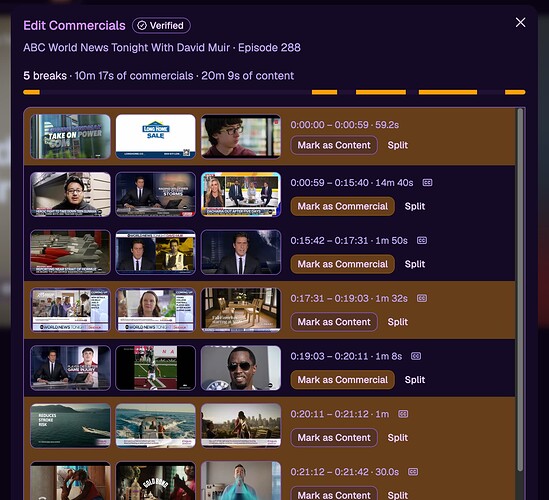549x500 pixels.
Task: Click the closed-caption icon for the 0:21:12 – 0:21:42 segment
Action: point(413,472)
